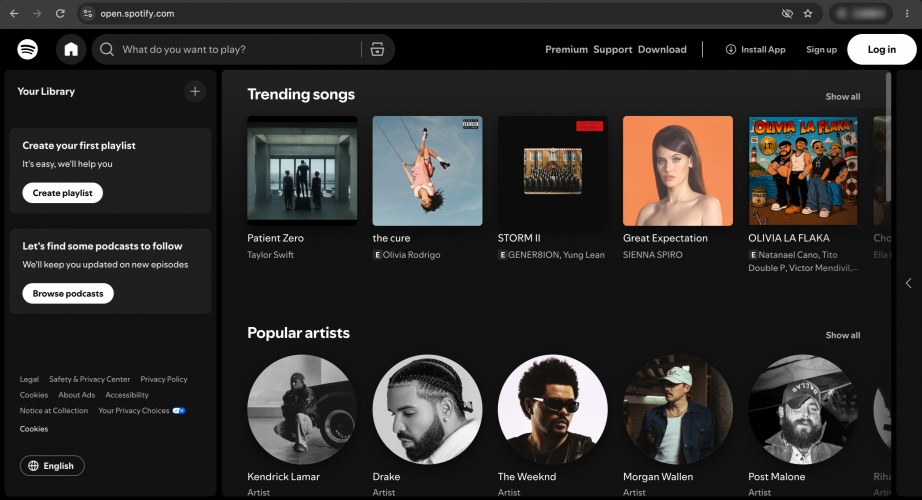This screenshot has height=500, width=922.
Task: Reload the page with refresh icon
Action: pos(60,14)
